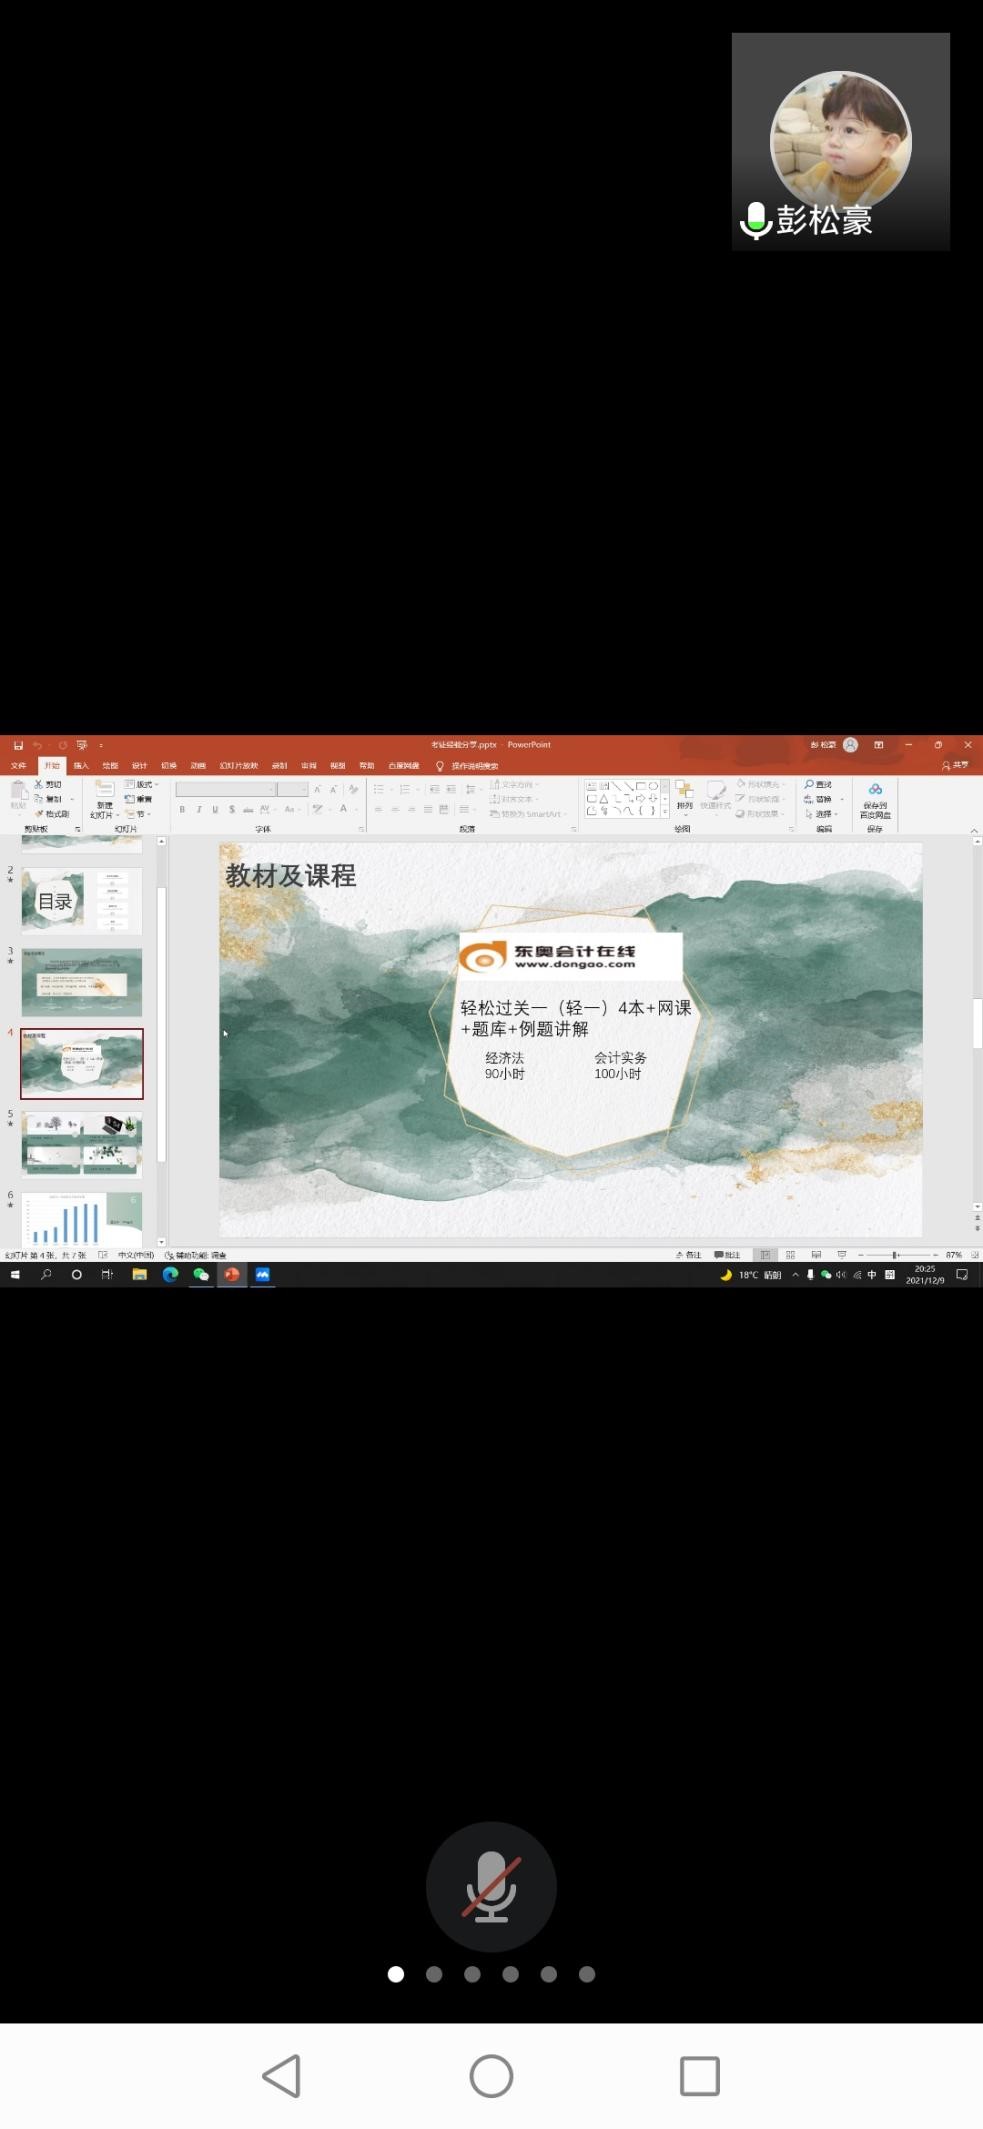The height and width of the screenshot is (2129, 983).
Task: Click 彭松豪's video participant tile
Action: tap(840, 142)
